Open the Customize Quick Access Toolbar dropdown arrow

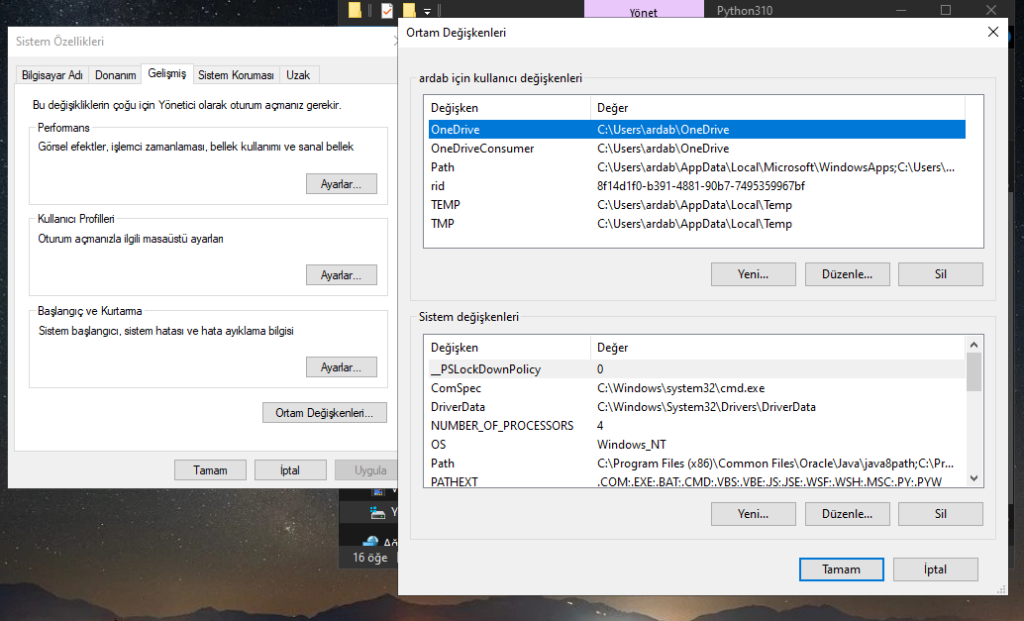(428, 11)
